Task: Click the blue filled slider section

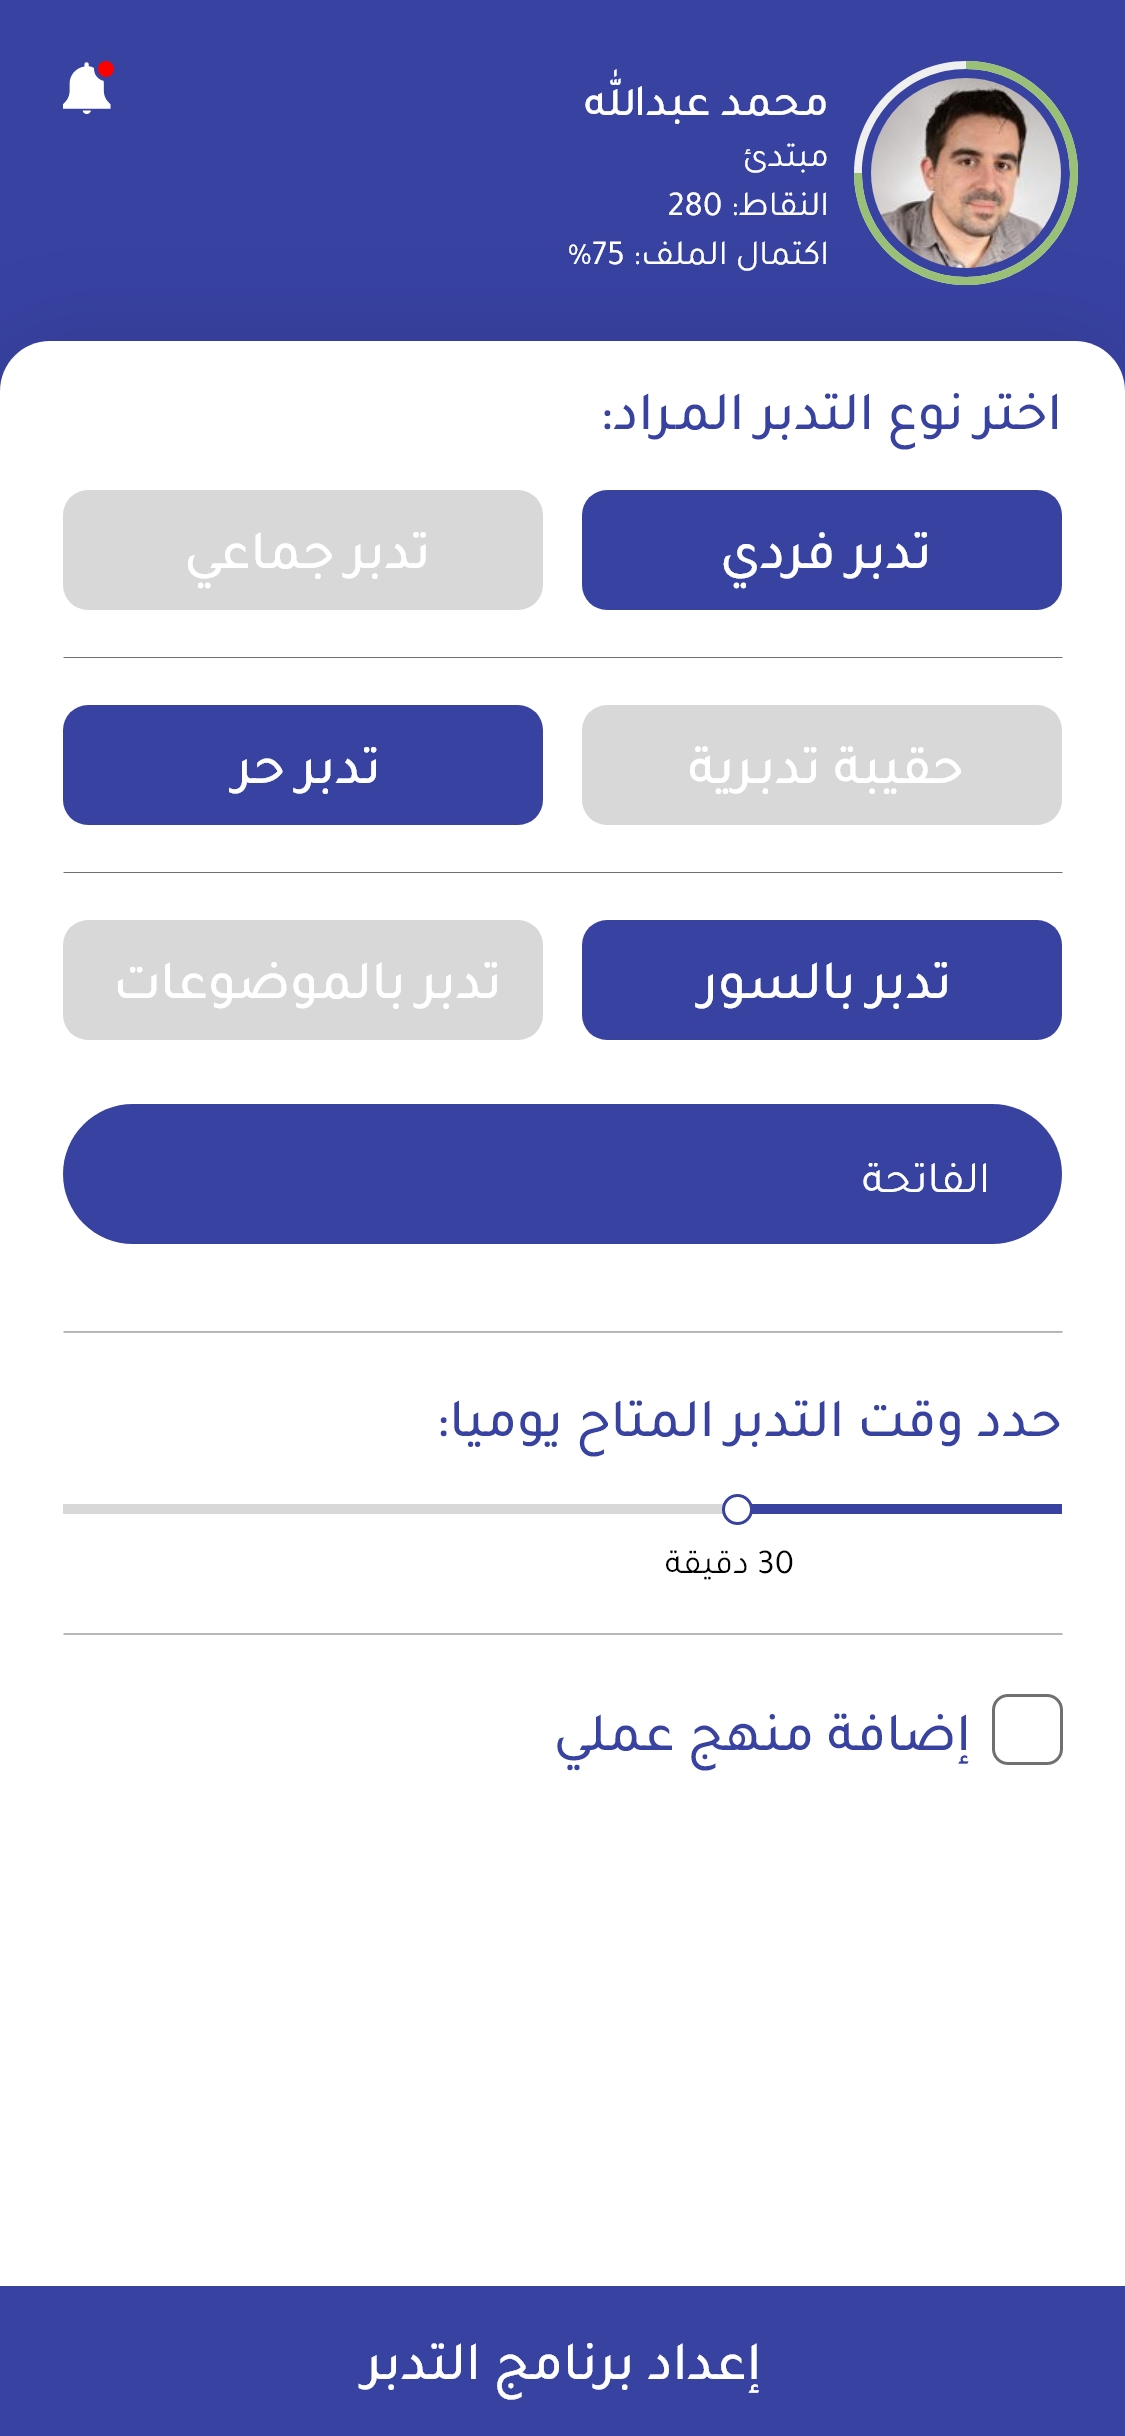Action: coord(907,1509)
